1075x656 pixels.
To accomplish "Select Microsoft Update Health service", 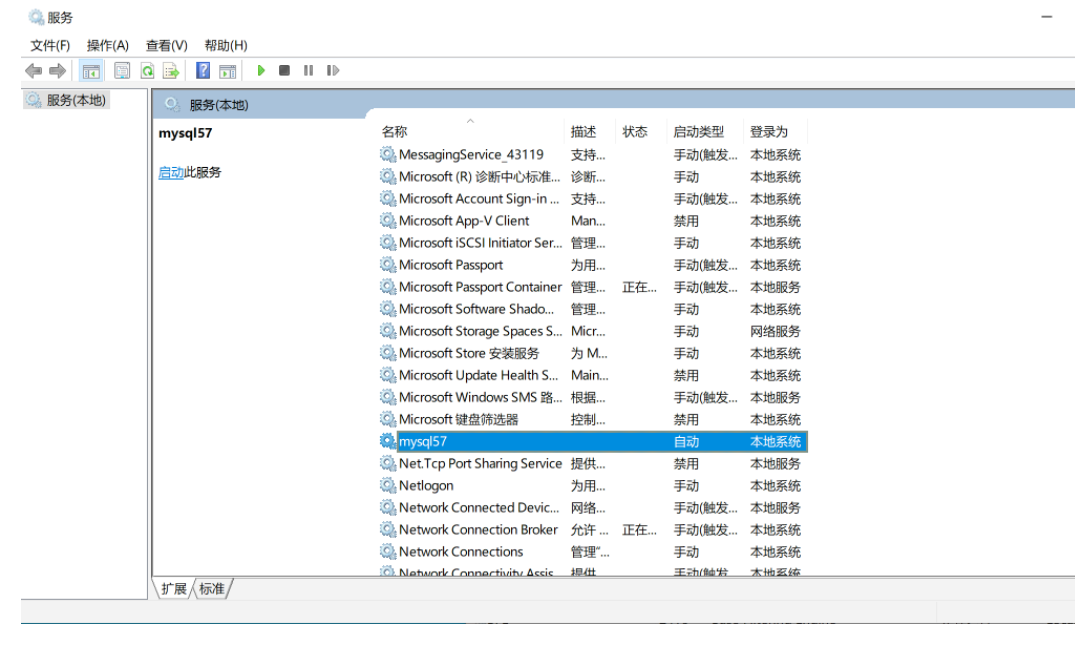I will point(594,375).
